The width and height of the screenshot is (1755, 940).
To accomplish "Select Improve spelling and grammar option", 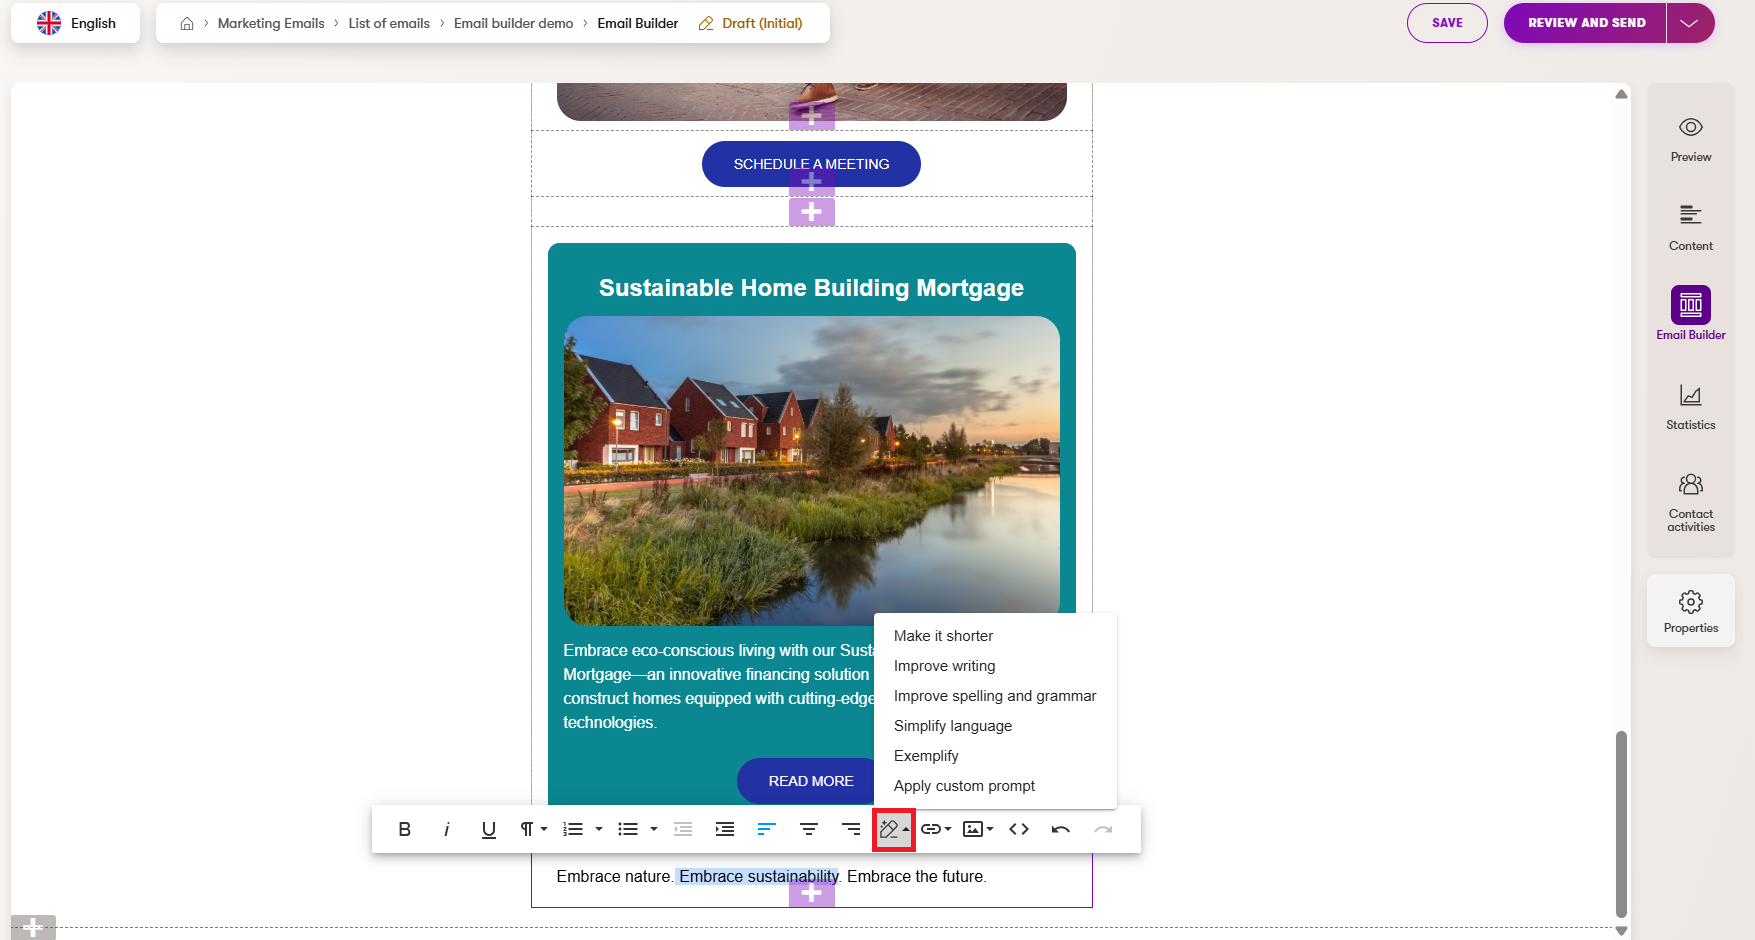I will (x=994, y=696).
